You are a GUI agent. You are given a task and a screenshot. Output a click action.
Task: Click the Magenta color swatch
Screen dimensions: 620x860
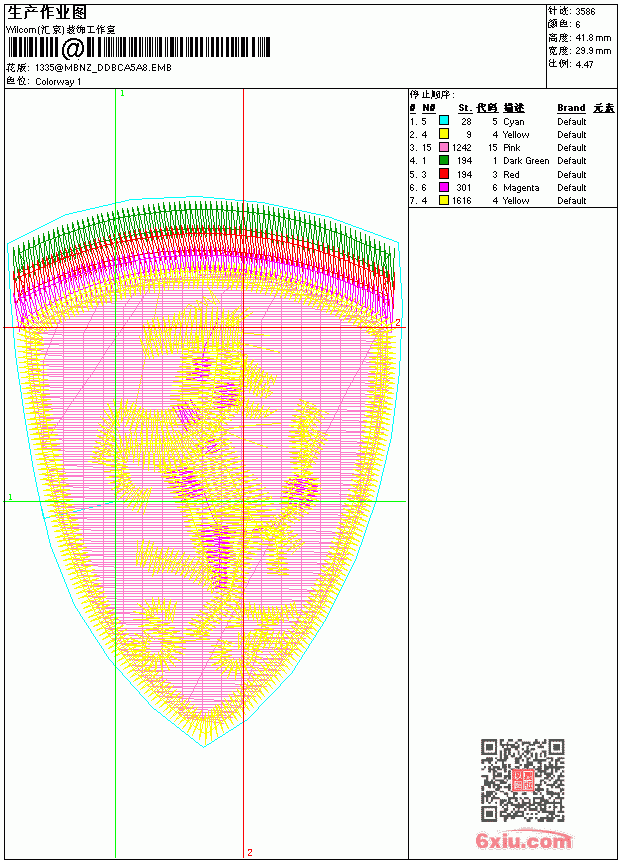444,187
